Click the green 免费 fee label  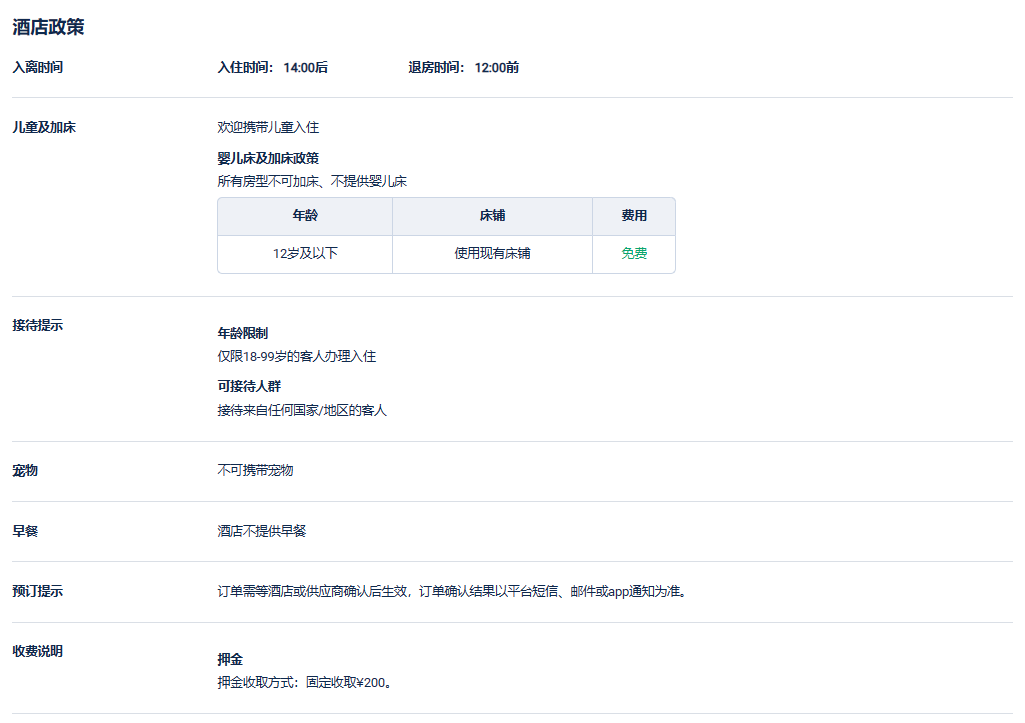tap(634, 254)
